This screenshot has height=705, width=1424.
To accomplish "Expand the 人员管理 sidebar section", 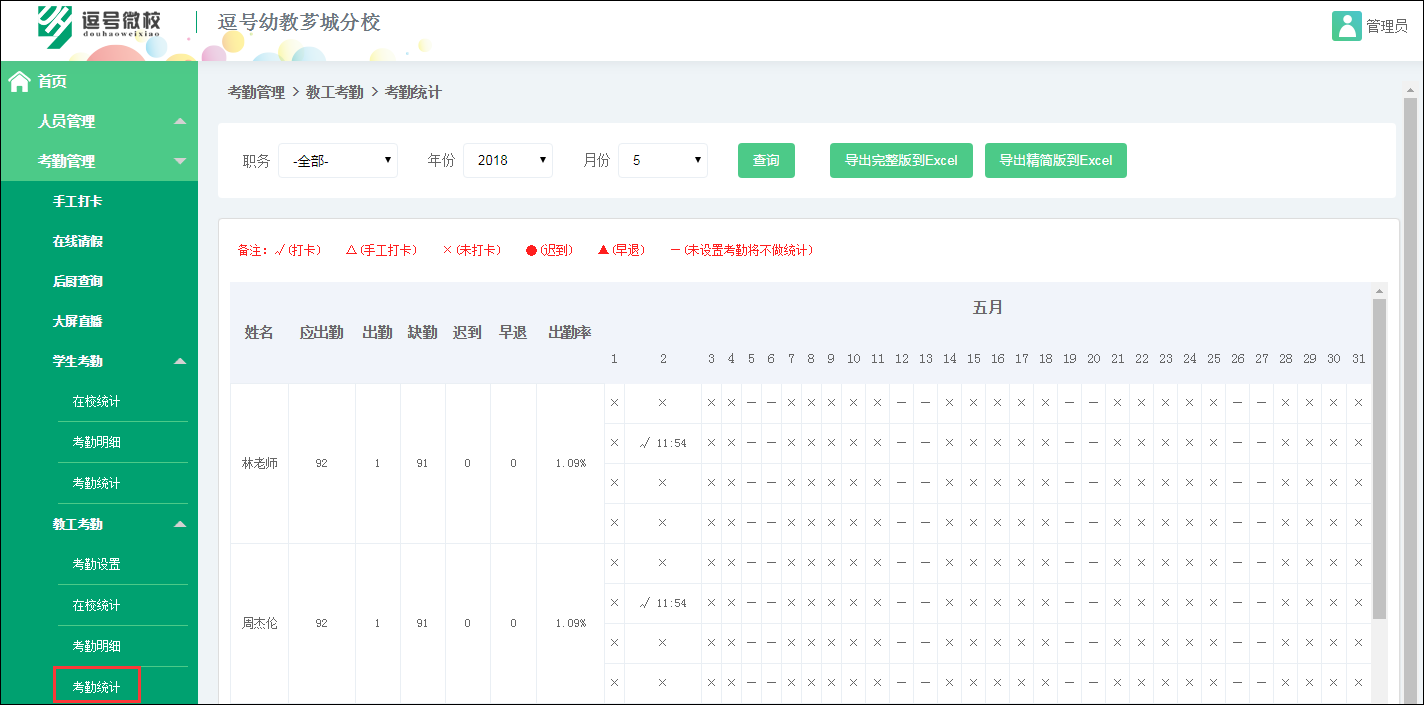I will click(98, 121).
